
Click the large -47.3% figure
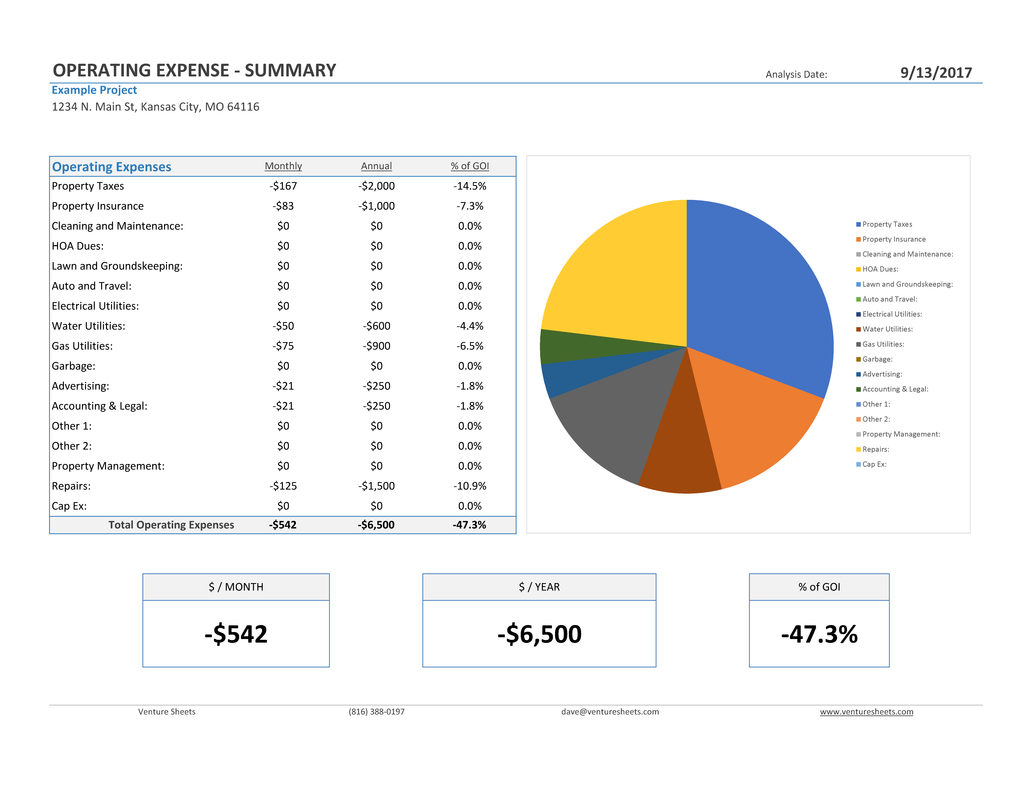pyautogui.click(x=819, y=634)
